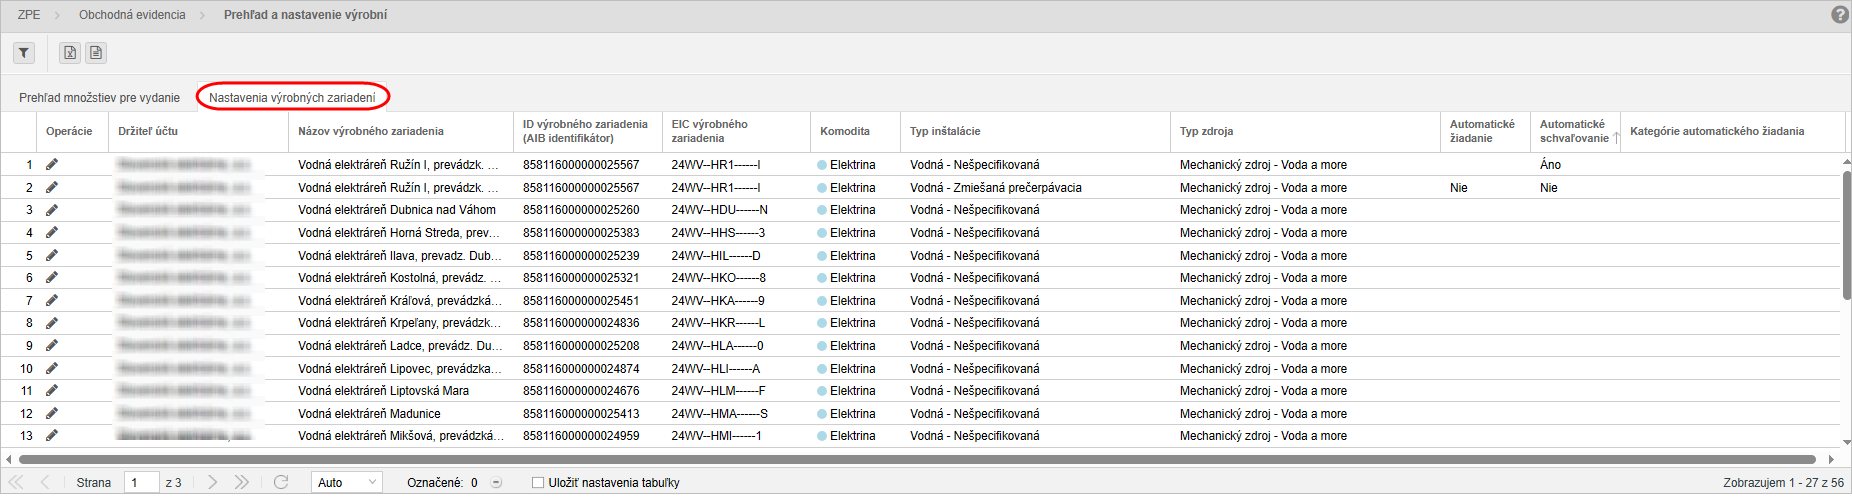Enable Uložiť nastavenia tabuľky checkbox
Viewport: 1852px width, 501px height.
(x=538, y=483)
